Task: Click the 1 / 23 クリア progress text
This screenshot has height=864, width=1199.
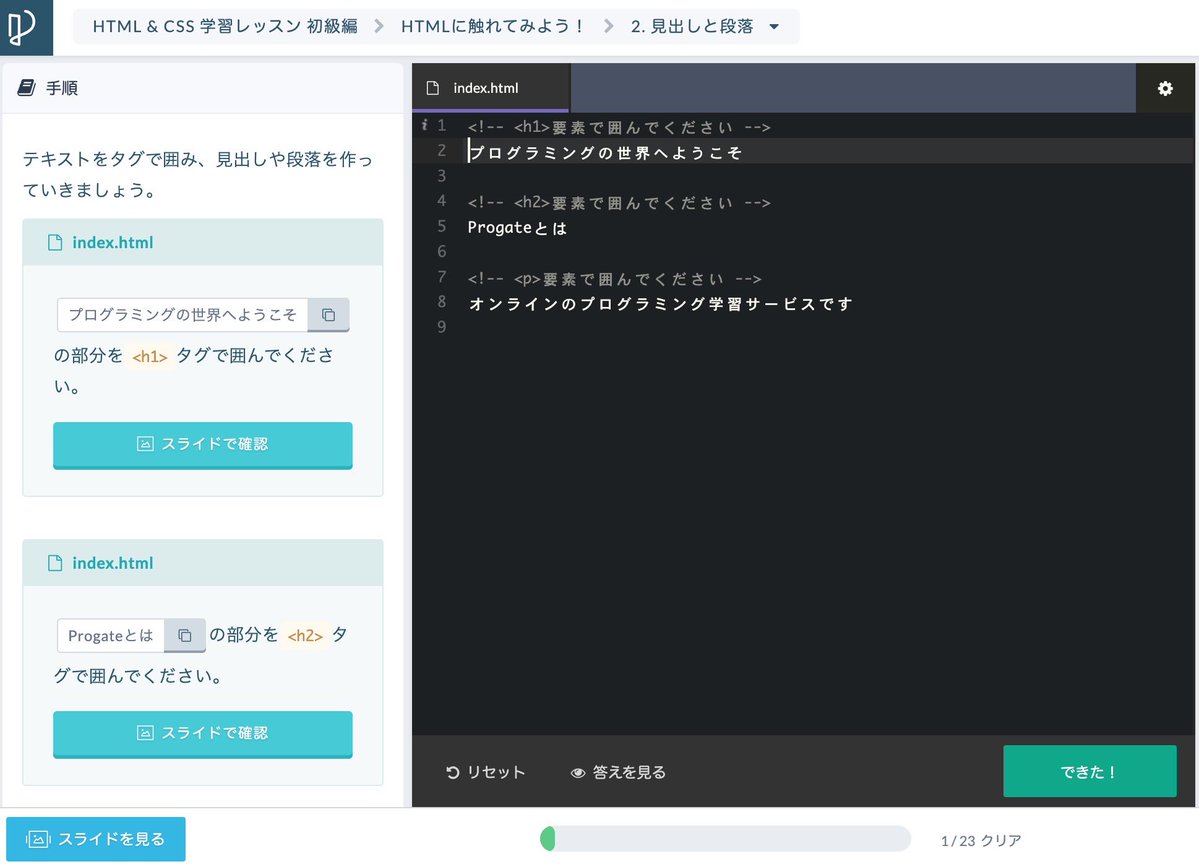Action: click(981, 840)
